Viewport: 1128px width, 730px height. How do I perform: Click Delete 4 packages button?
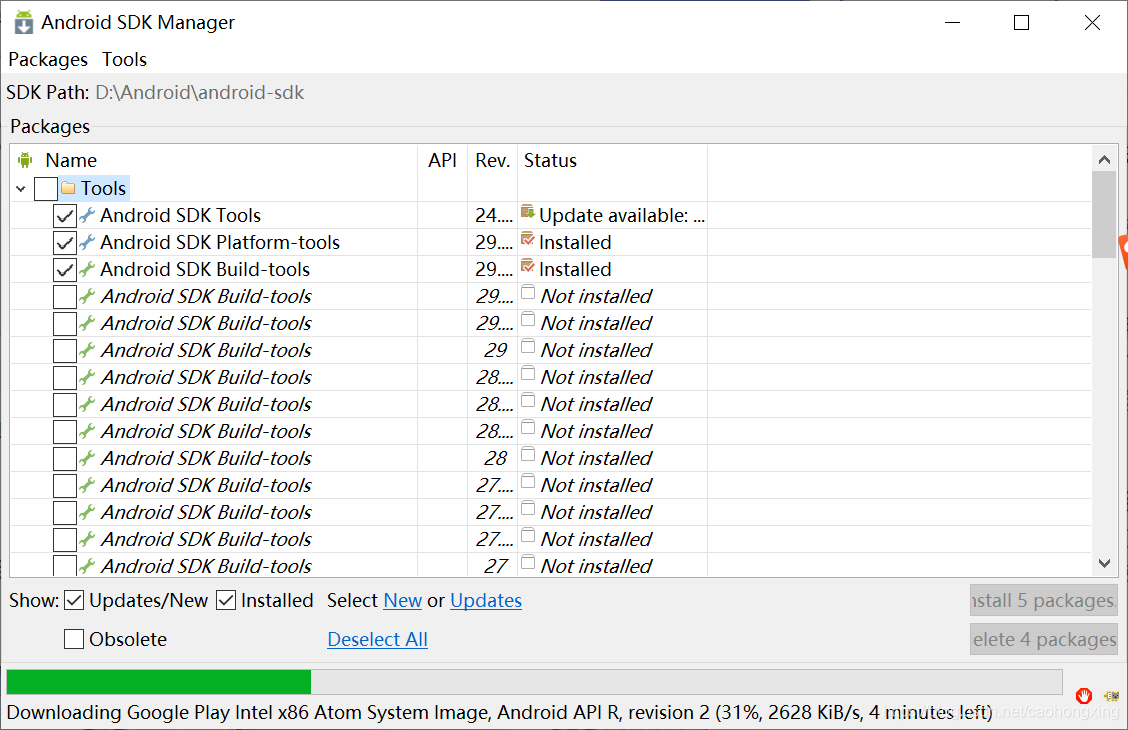pyautogui.click(x=1044, y=639)
